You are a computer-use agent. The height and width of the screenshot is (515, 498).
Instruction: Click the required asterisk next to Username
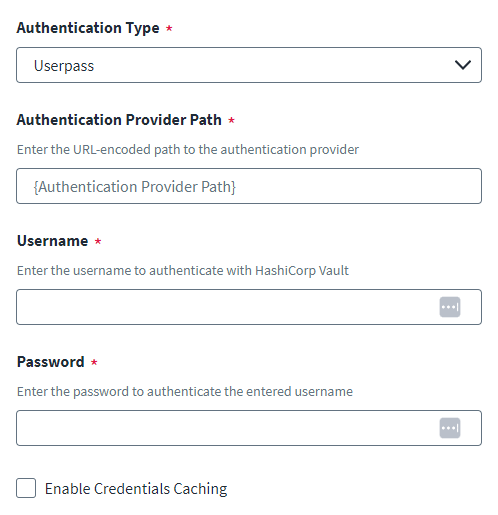point(98,241)
